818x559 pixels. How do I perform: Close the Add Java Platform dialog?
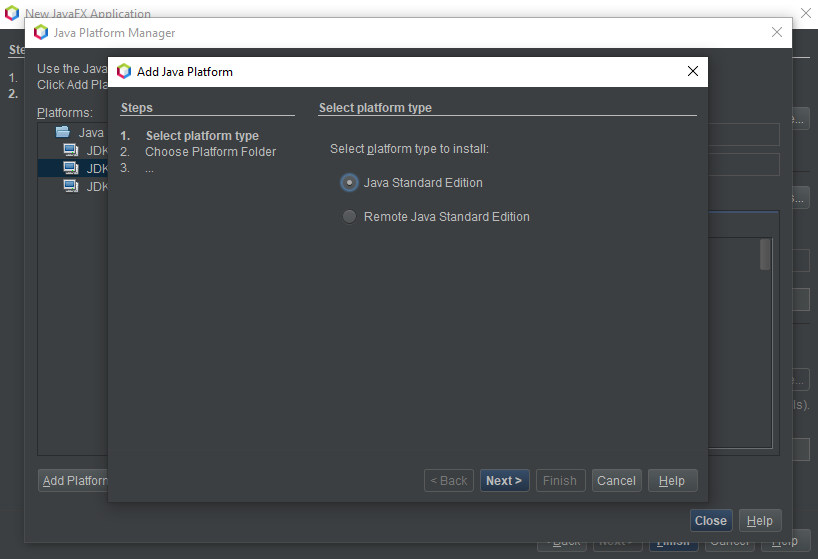coord(693,71)
